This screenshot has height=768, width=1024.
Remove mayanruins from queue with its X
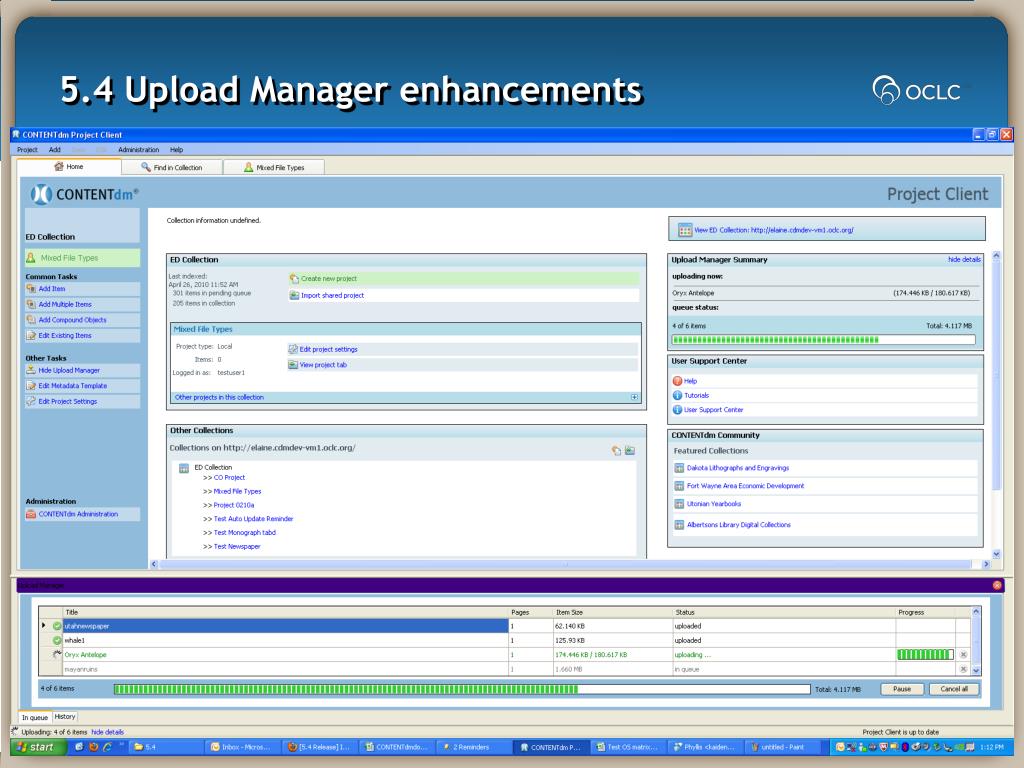(963, 669)
